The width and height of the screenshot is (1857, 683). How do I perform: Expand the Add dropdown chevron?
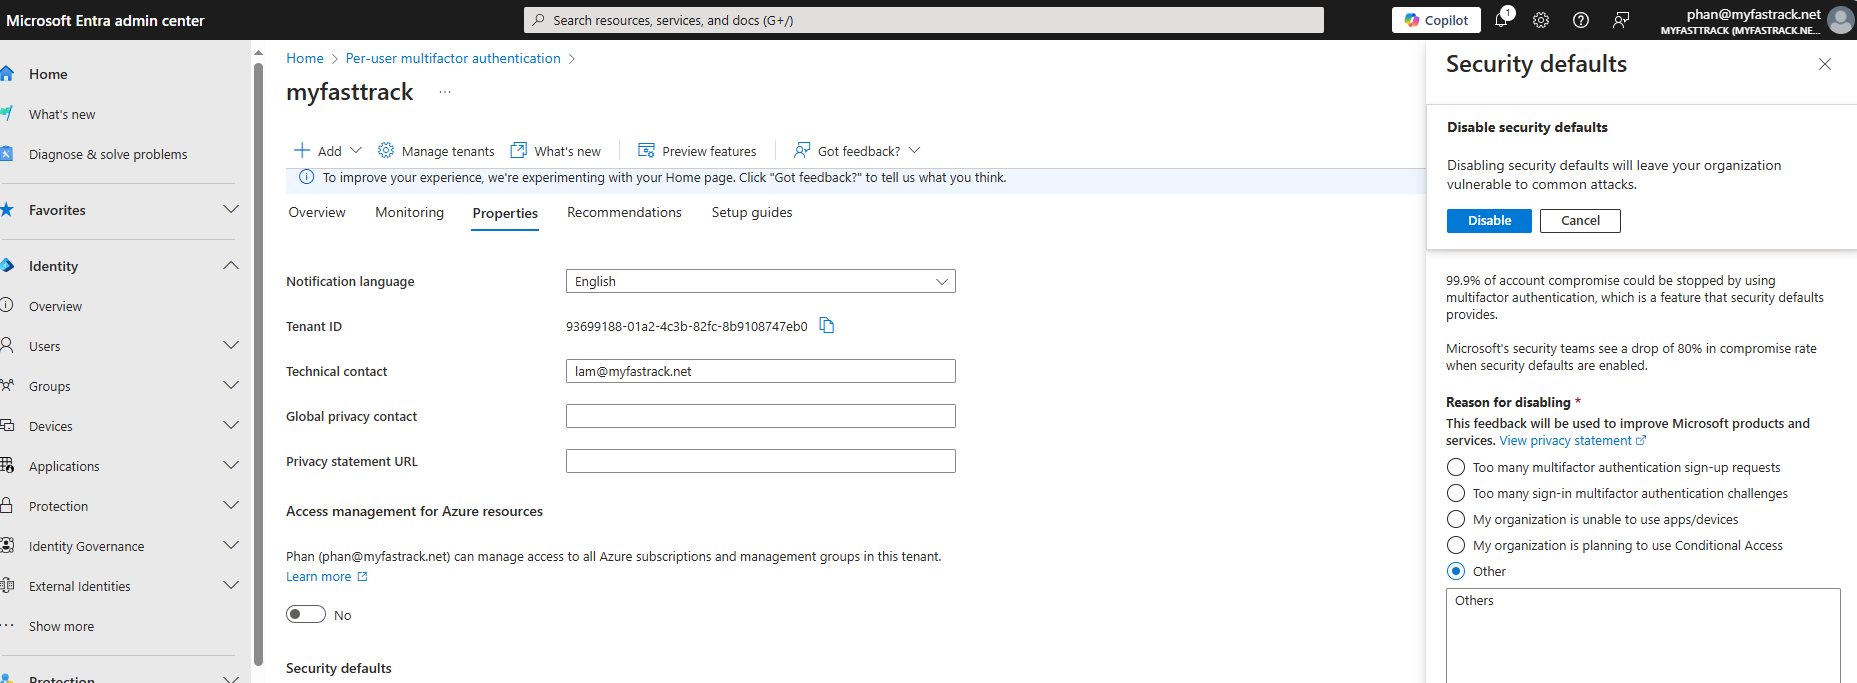coord(356,150)
